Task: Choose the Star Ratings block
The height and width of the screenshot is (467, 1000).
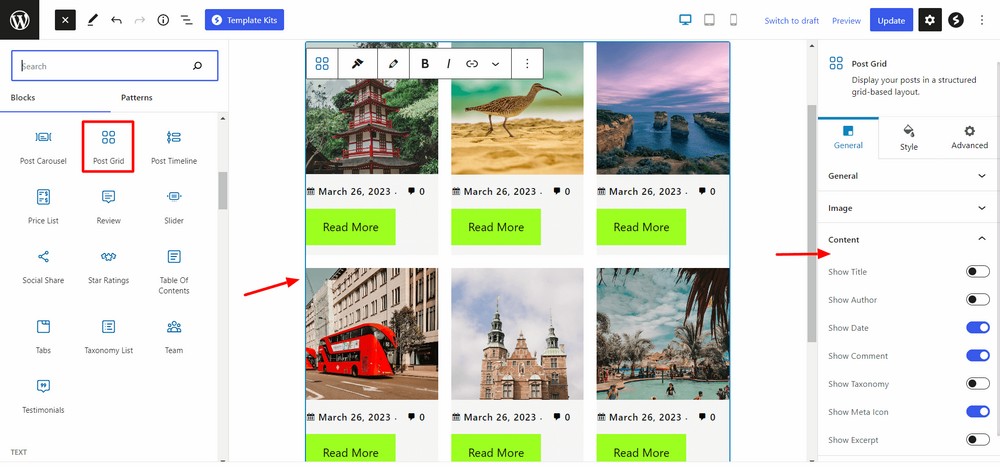Action: coord(108,265)
